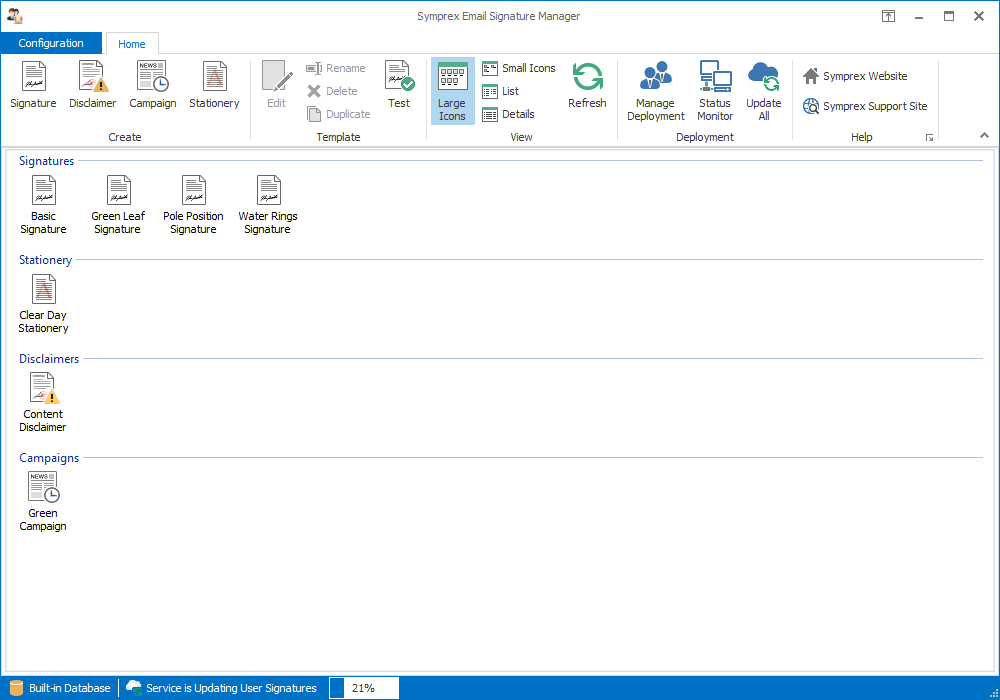This screenshot has width=1000, height=700.
Task: Select the Clear Day Stationery item
Action: click(x=43, y=303)
